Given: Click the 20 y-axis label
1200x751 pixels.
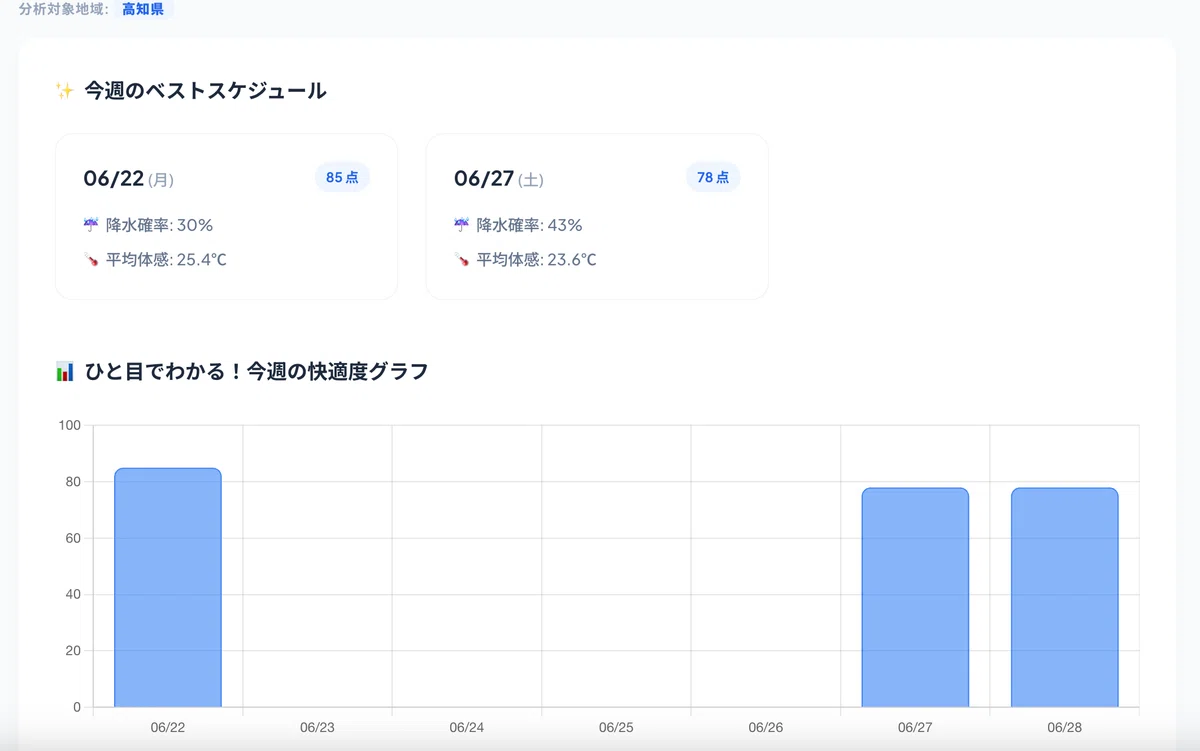Looking at the screenshot, I should [73, 651].
